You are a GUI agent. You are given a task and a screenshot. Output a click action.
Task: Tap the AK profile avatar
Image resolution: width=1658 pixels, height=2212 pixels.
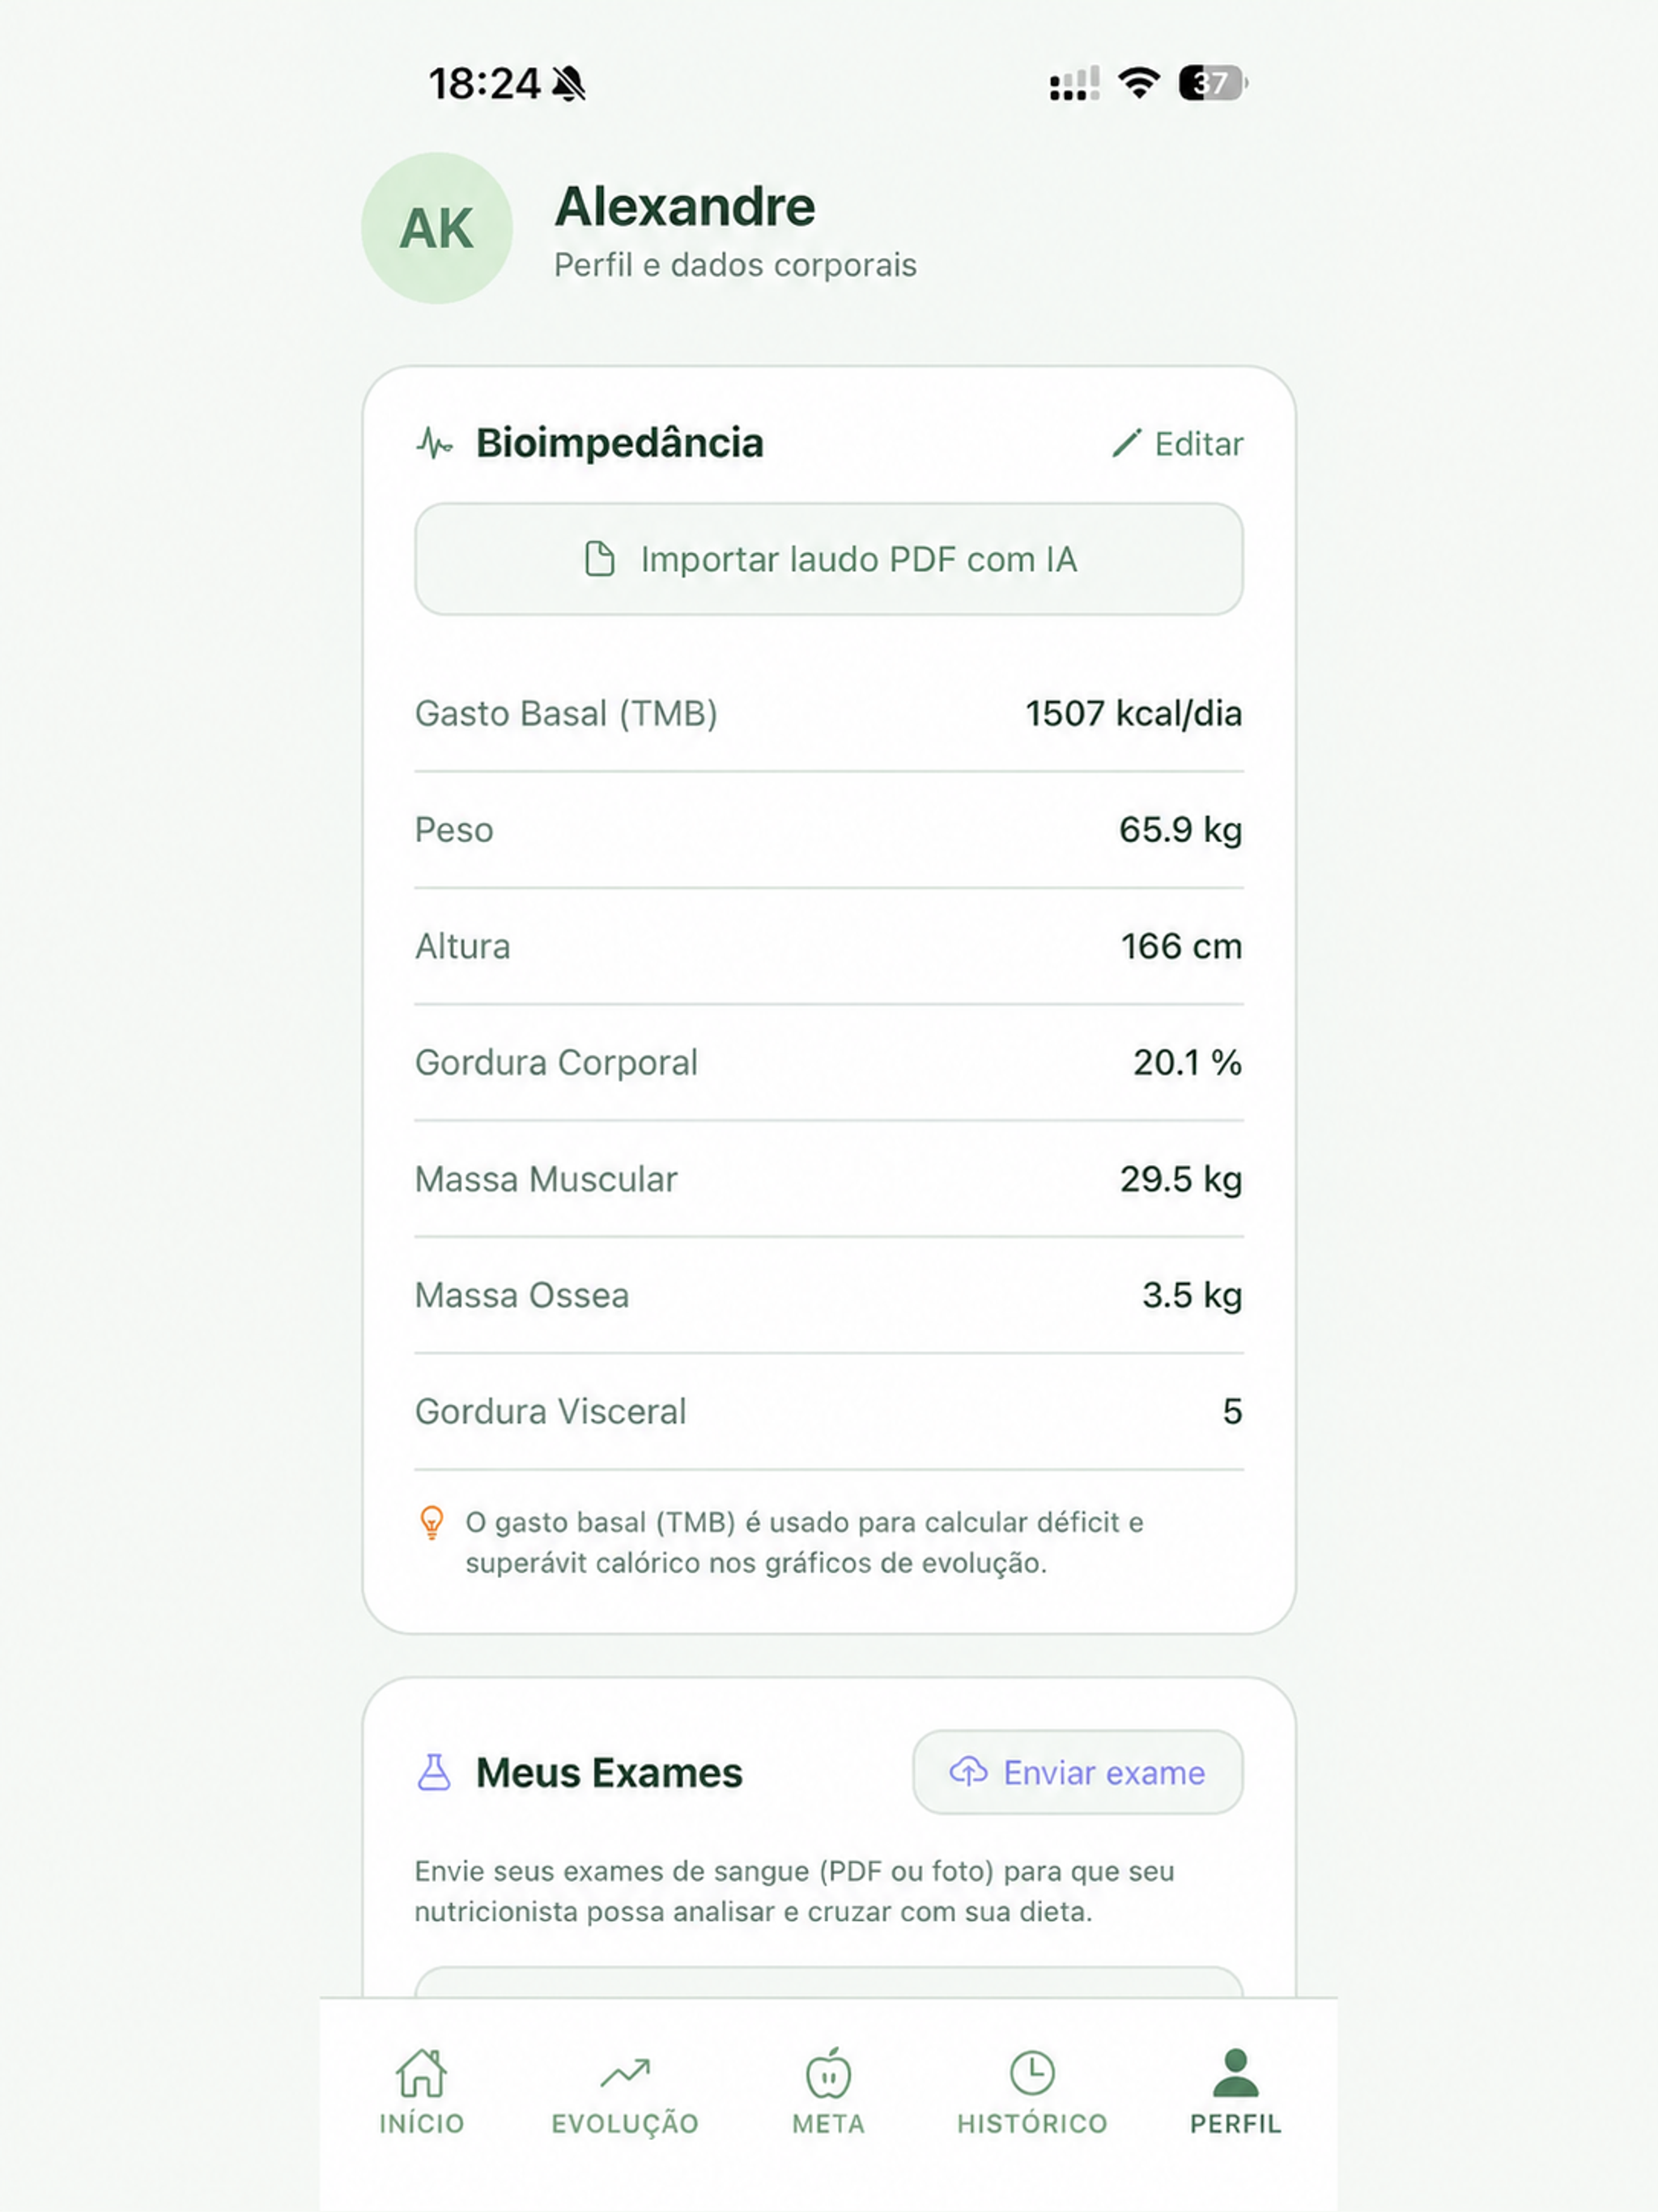[x=437, y=228]
